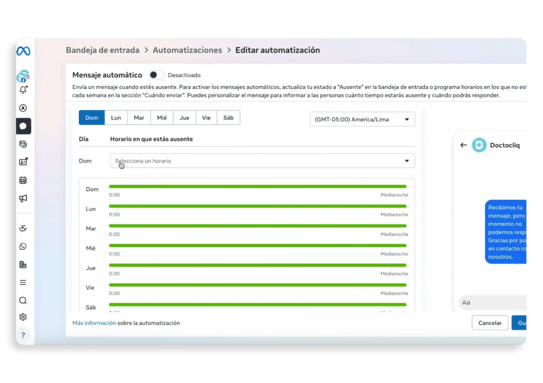Click the Sáb green schedule bar
Screen dimensions: 543x383
[258, 305]
